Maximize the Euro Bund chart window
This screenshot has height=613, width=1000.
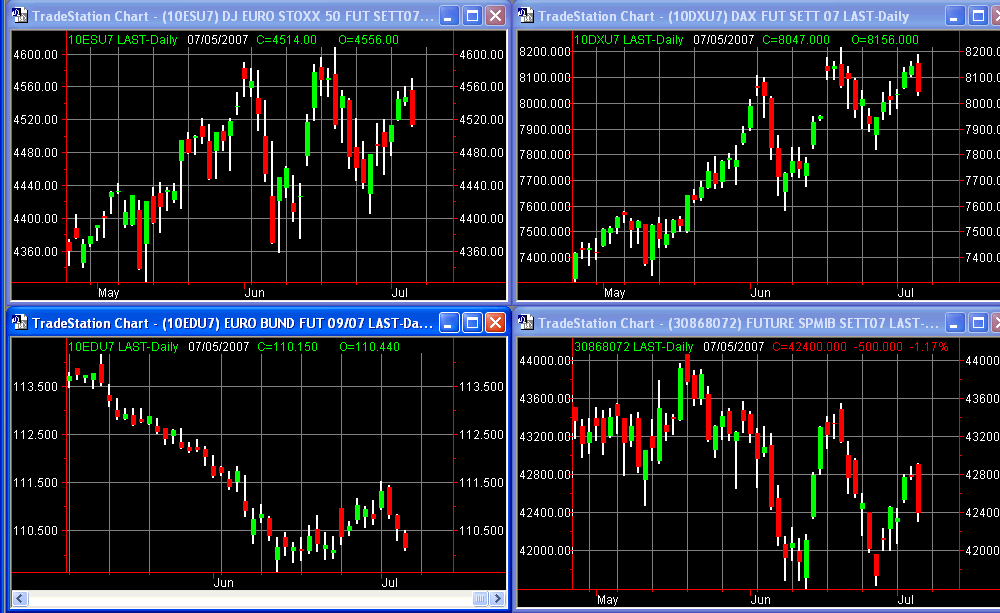(x=473, y=323)
